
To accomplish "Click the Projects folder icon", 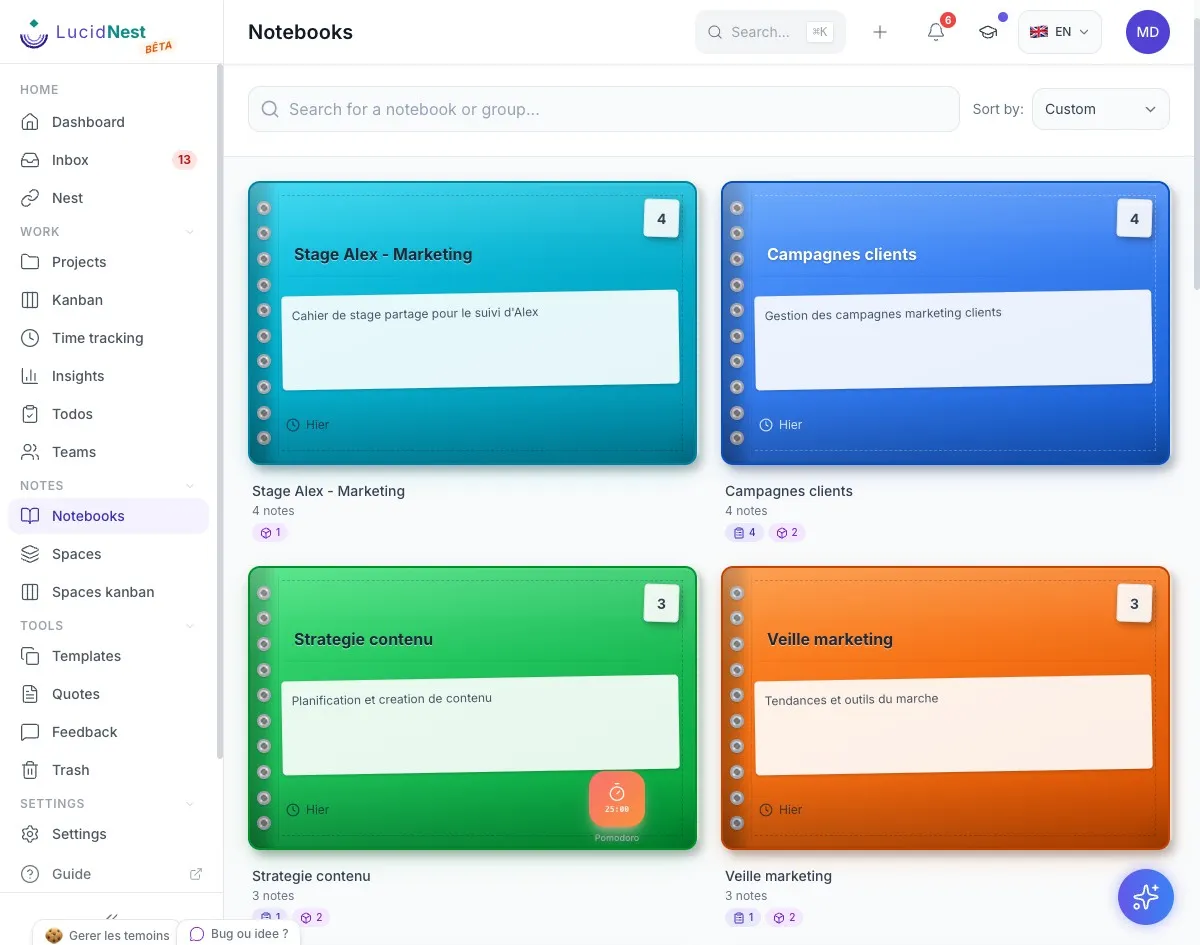I will click(x=31, y=262).
